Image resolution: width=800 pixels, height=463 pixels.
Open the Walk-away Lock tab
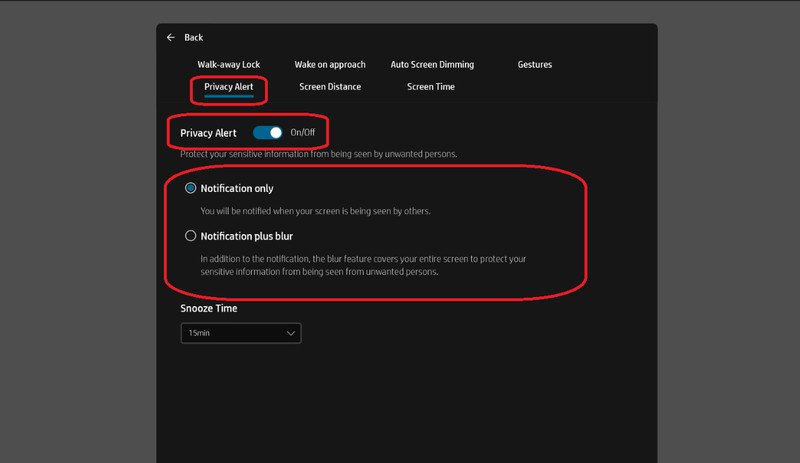tap(228, 65)
